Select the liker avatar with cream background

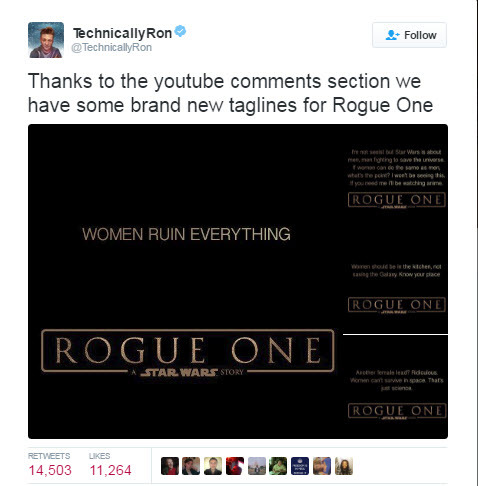tap(213, 466)
